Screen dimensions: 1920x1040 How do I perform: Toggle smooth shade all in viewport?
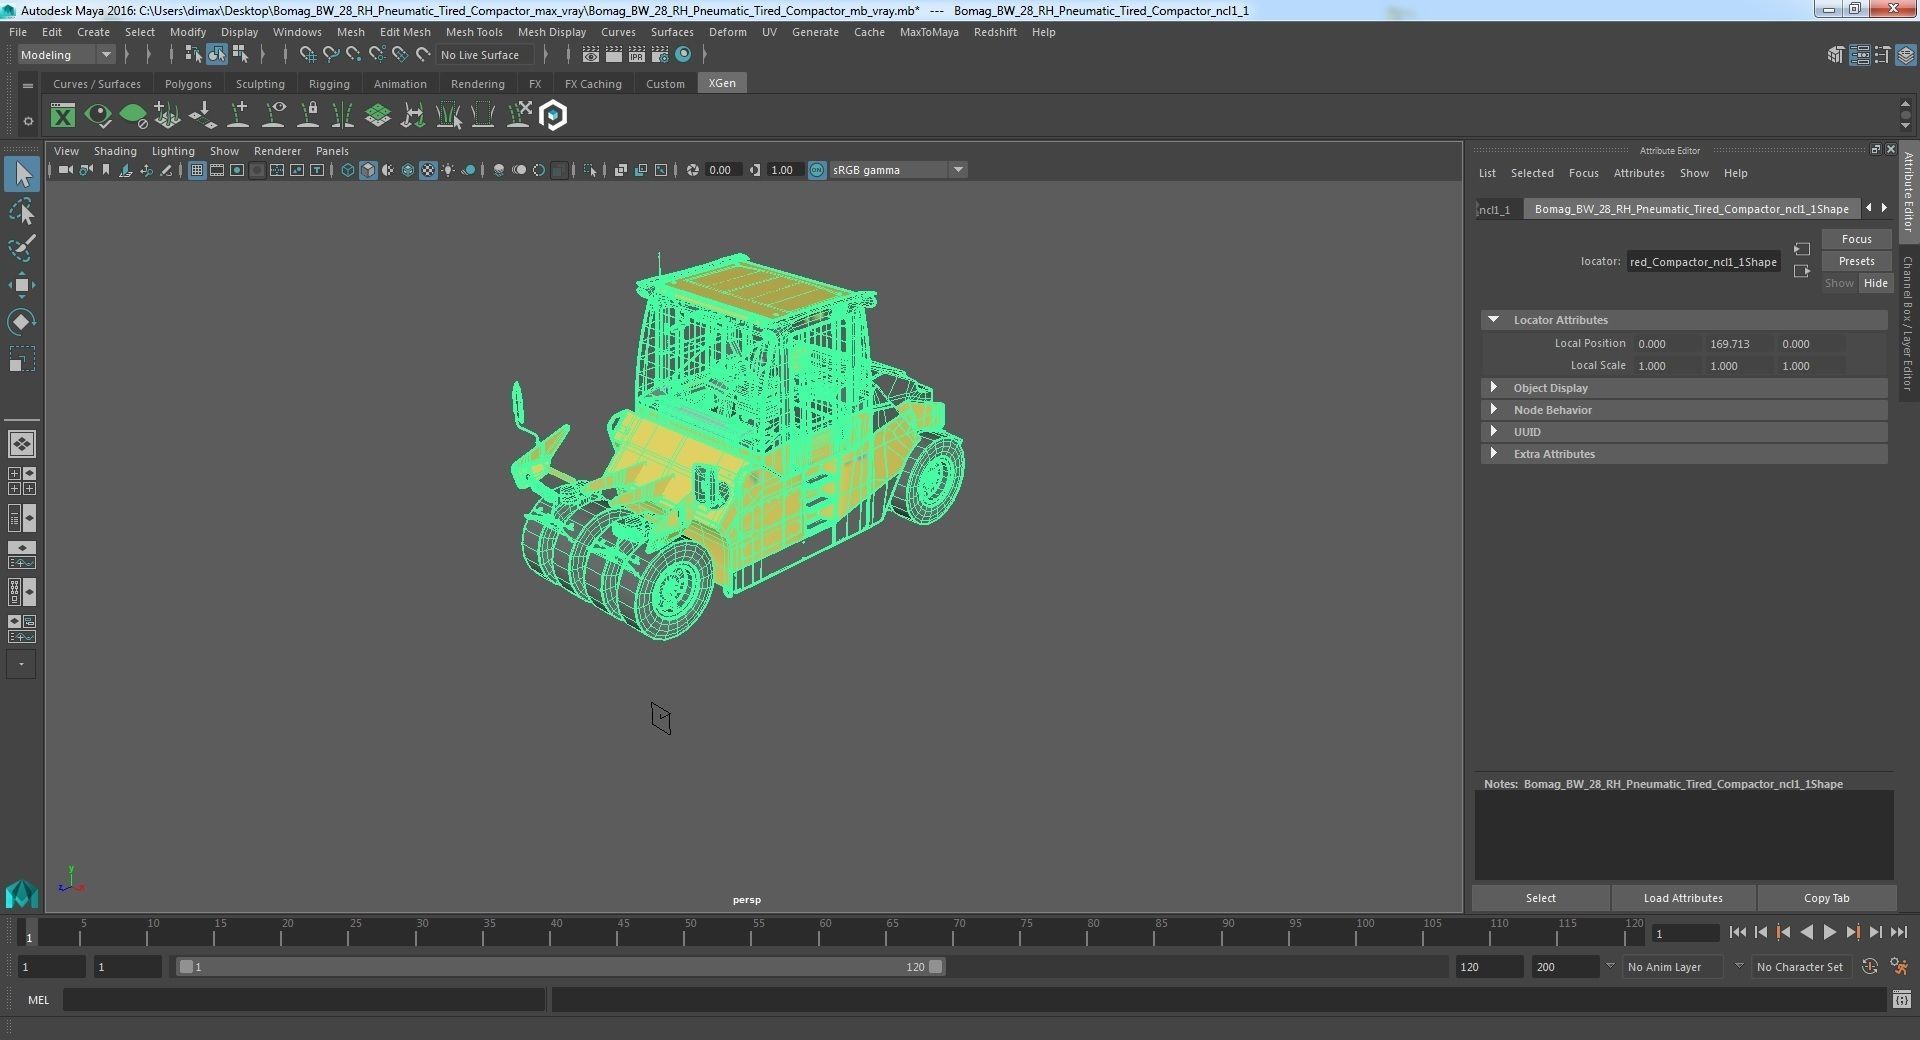[368, 170]
